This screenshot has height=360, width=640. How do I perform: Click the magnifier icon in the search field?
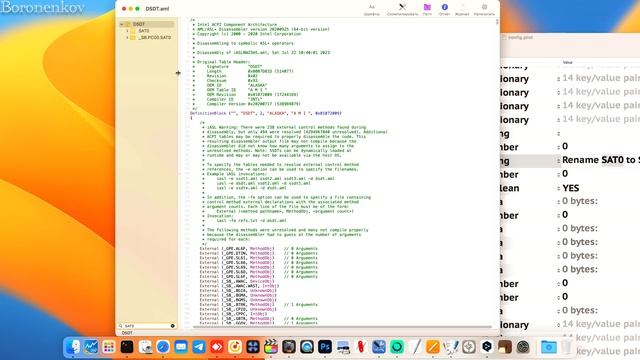point(121,326)
